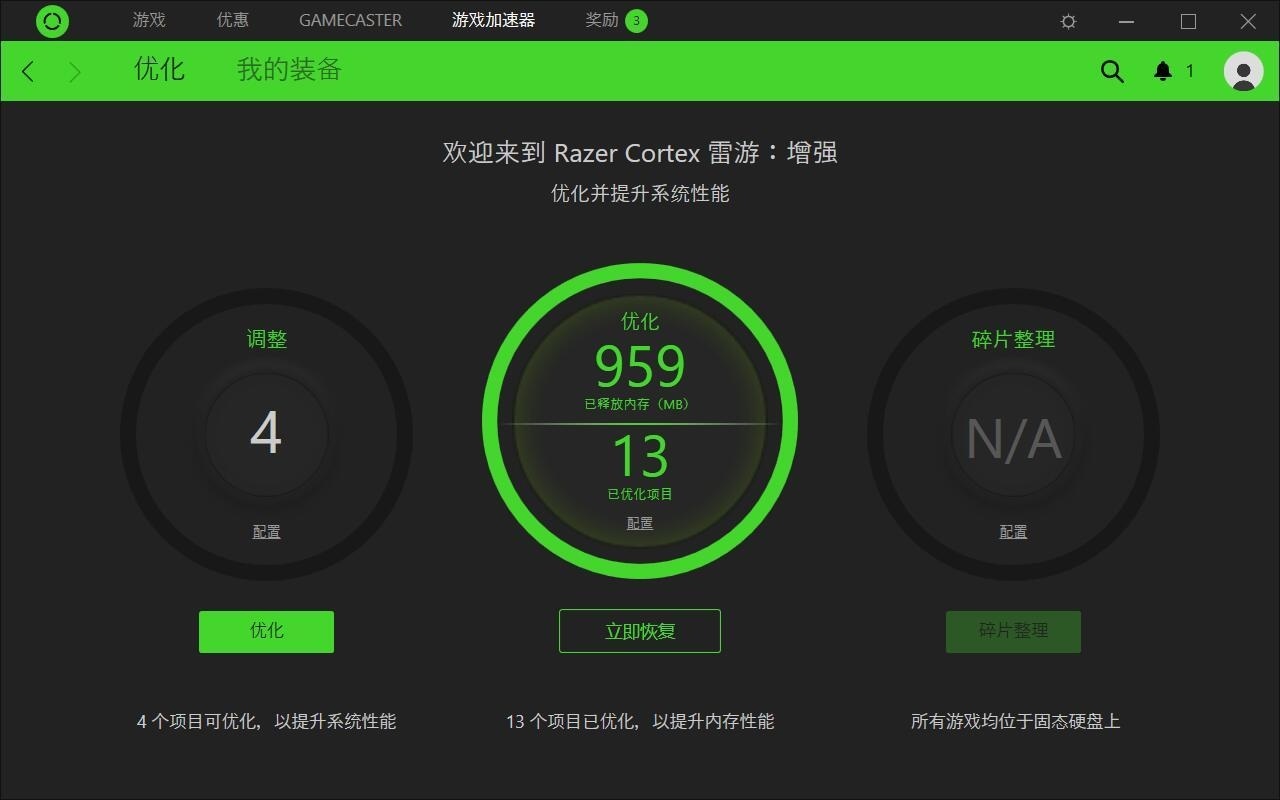Click the 碎片整理 button
This screenshot has height=800, width=1280.
click(x=1013, y=631)
